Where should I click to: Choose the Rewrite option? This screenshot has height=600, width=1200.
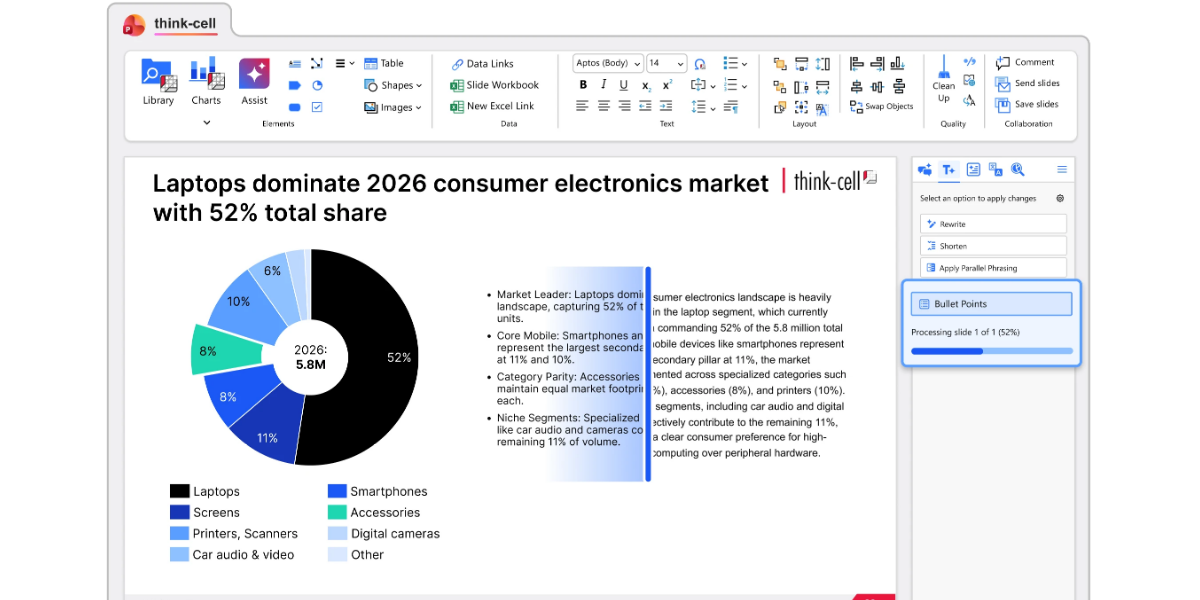[x=993, y=224]
